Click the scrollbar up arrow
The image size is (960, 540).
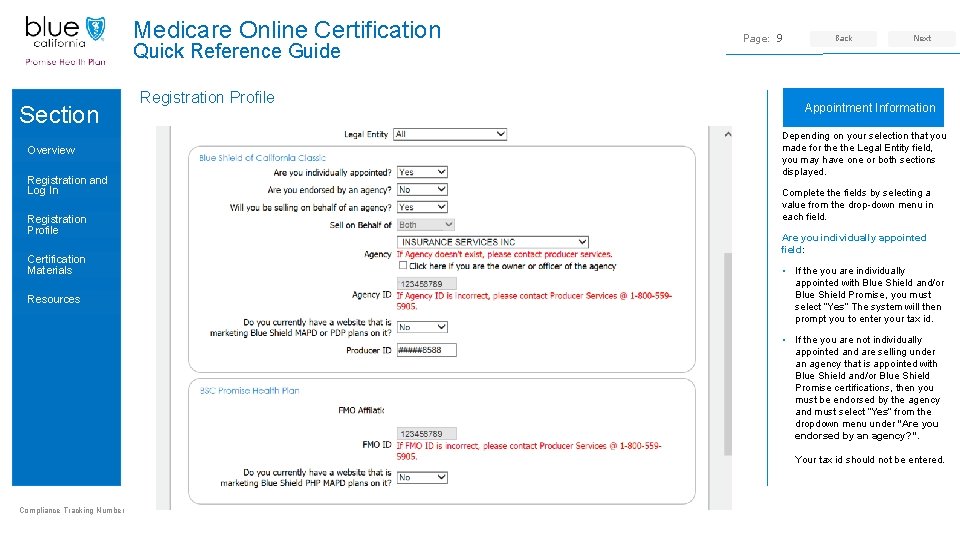point(728,135)
